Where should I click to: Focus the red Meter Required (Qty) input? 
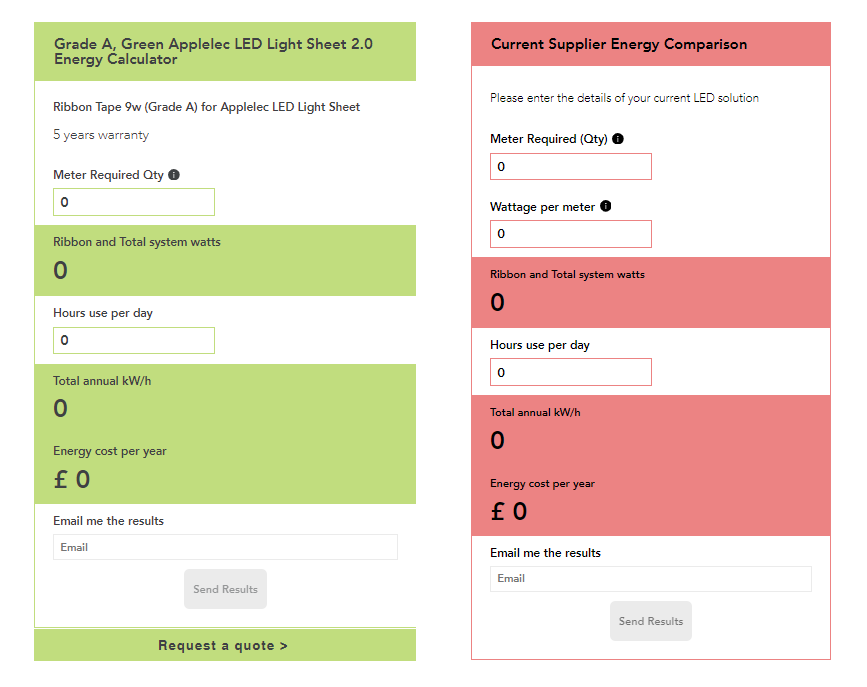(571, 166)
